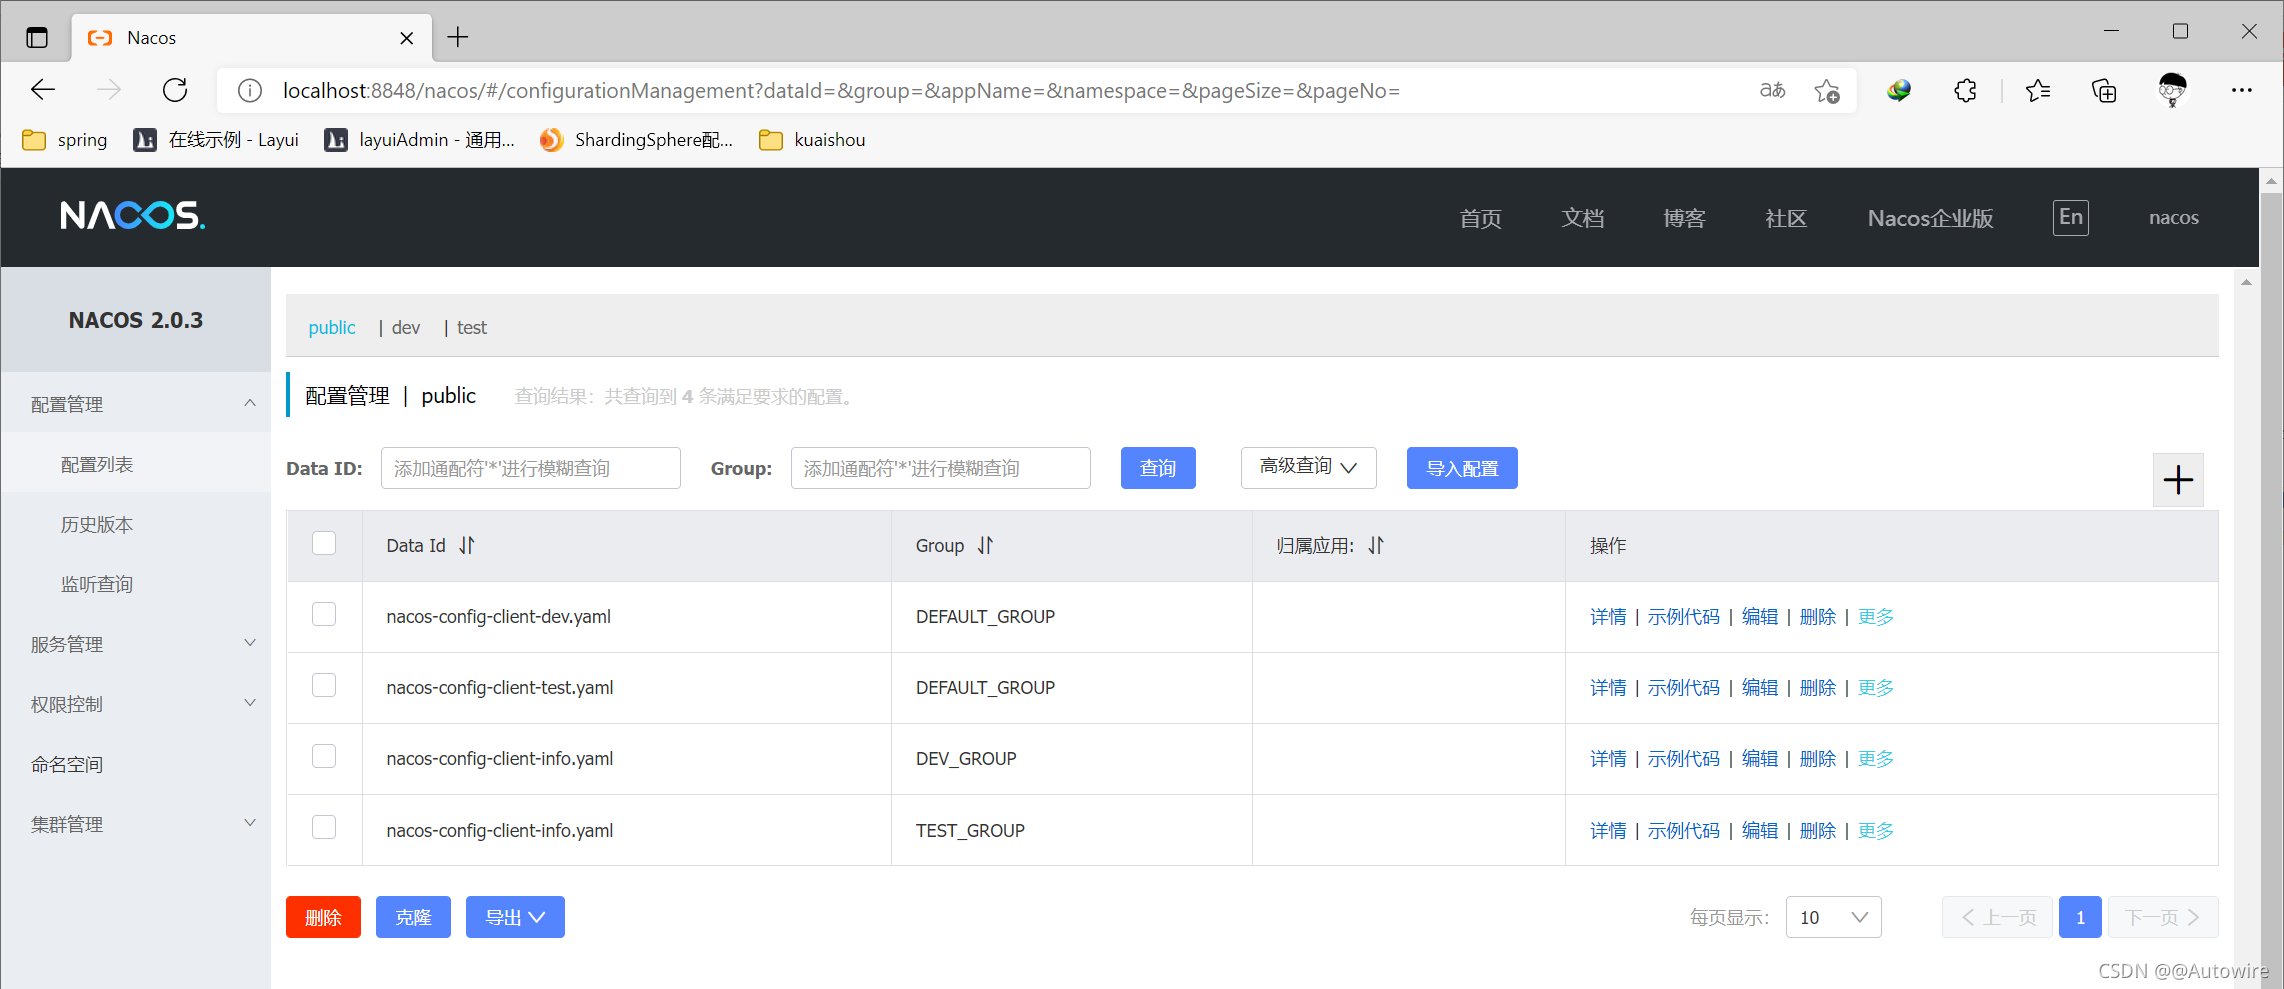Click the red 删除 batch delete button
2284x989 pixels.
(323, 917)
